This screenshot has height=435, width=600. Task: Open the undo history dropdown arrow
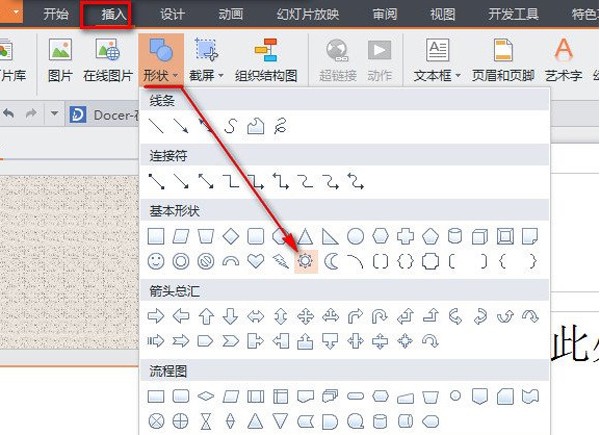coord(55,113)
